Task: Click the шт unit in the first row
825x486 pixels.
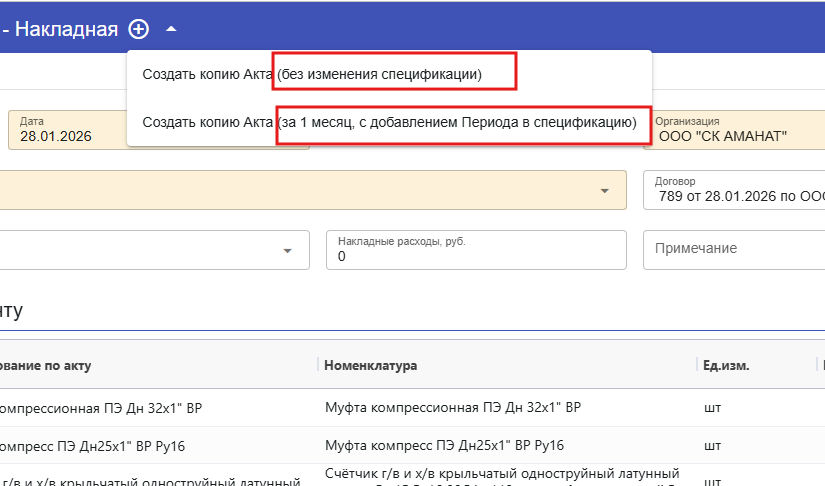Action: pos(712,408)
